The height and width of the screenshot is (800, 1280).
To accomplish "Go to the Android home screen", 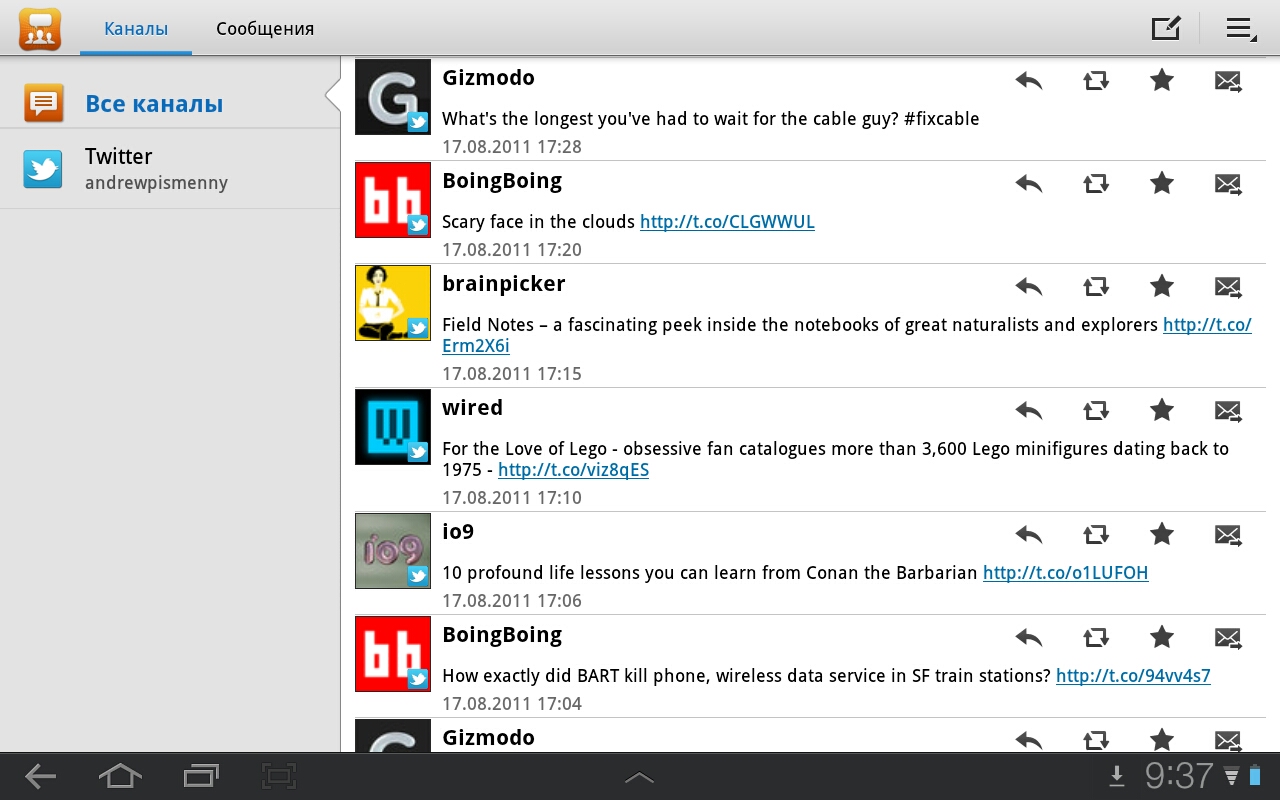I will 119,776.
